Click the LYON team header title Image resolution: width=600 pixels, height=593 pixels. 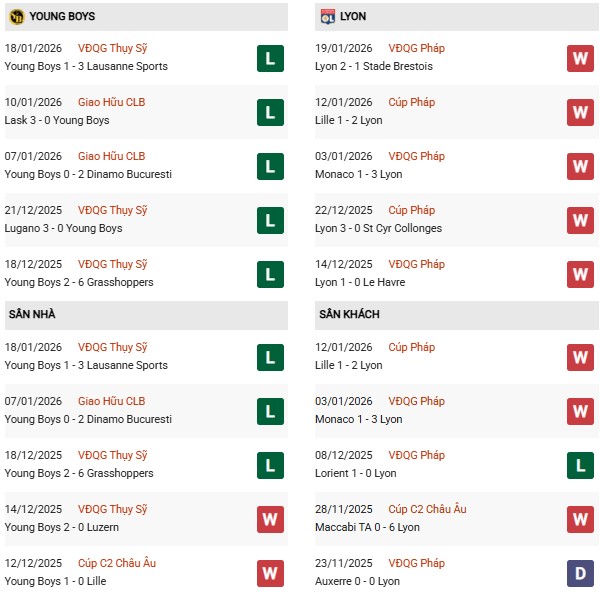[x=354, y=16]
